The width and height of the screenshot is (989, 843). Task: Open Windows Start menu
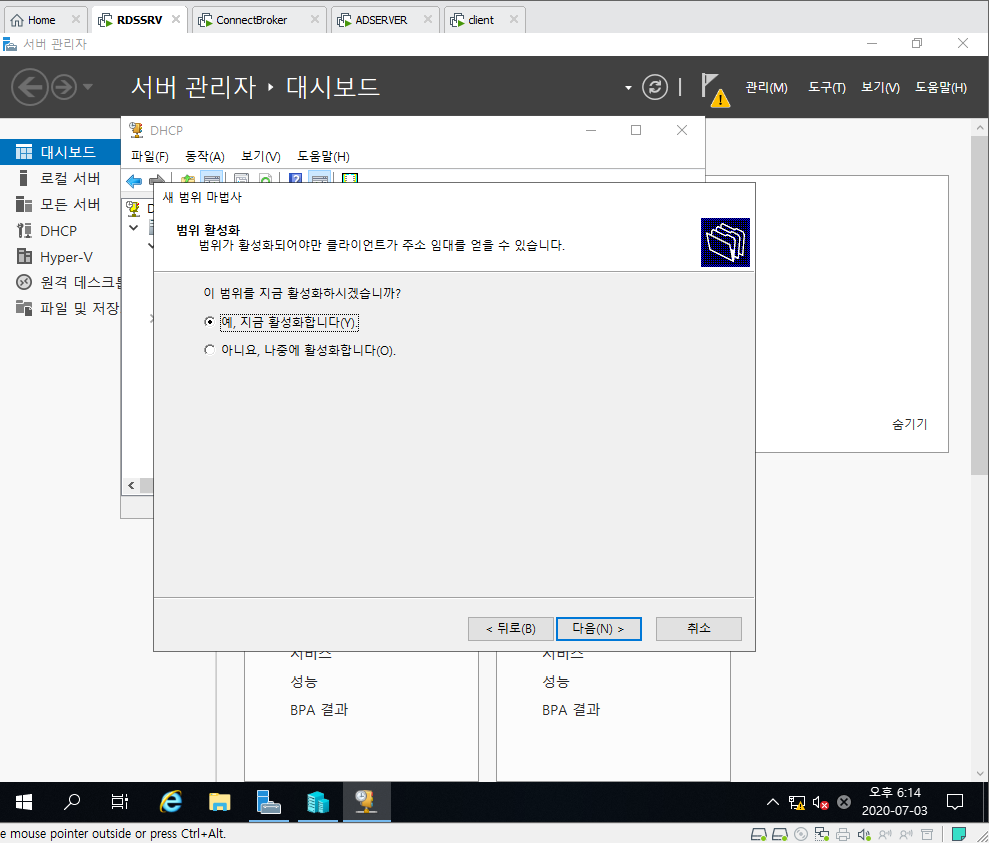24,801
